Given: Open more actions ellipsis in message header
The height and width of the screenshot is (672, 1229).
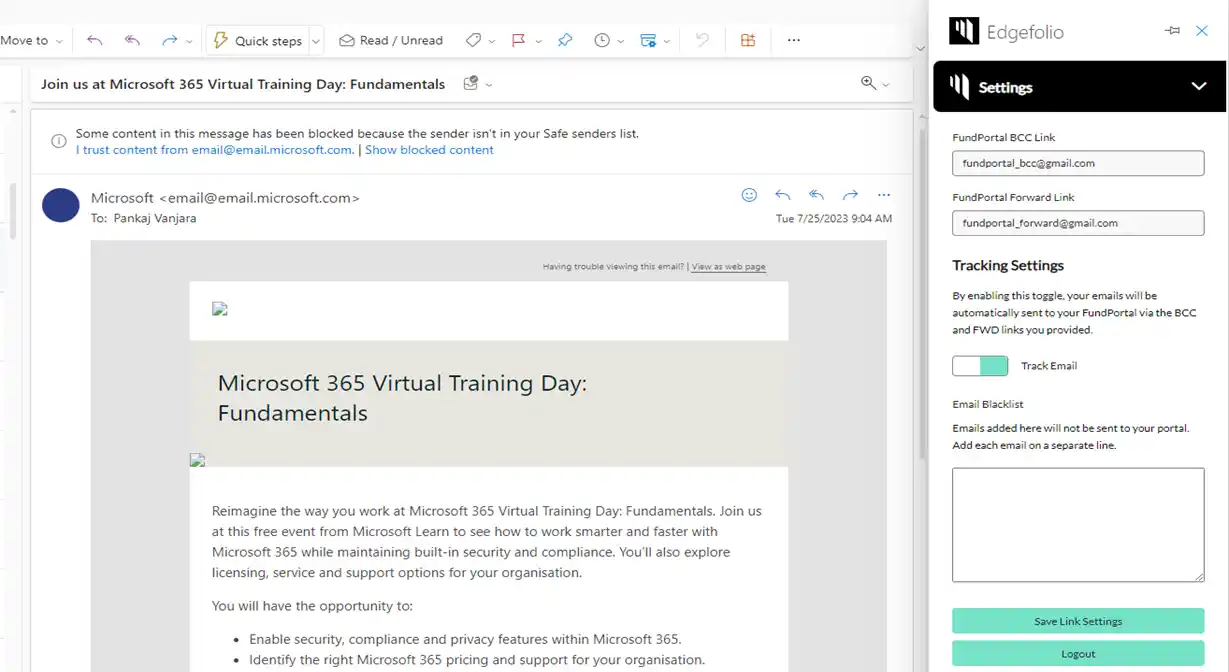Looking at the screenshot, I should click(884, 195).
